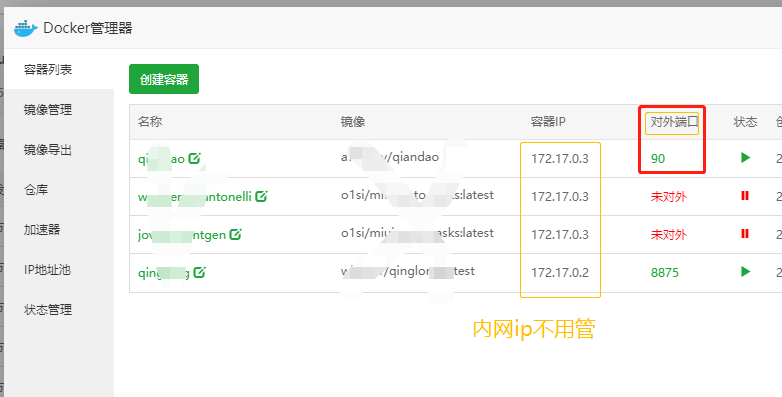Viewport: 782px width, 397px height.
Task: Click the 对外端口 column header
Action: pos(674,122)
